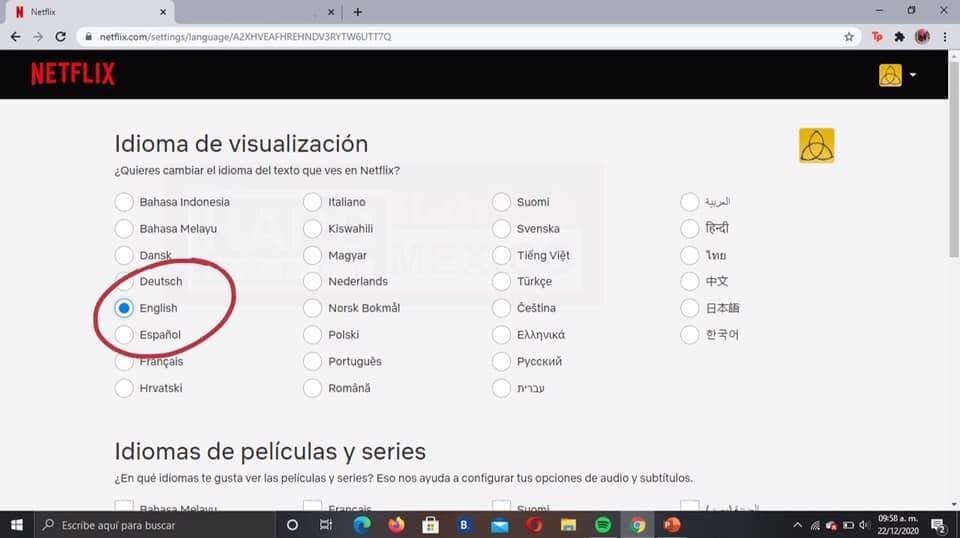
Task: Choose Svenska as display language
Action: [x=501, y=228]
